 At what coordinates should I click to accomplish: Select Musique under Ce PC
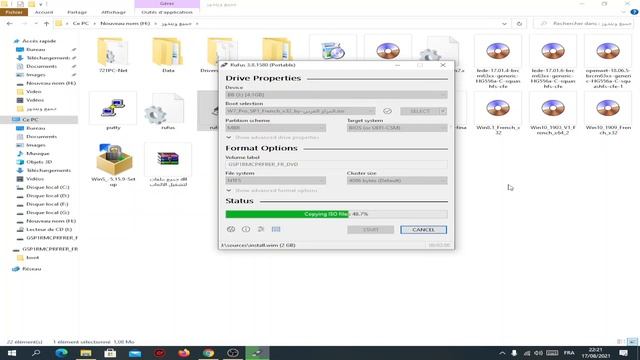(x=38, y=153)
